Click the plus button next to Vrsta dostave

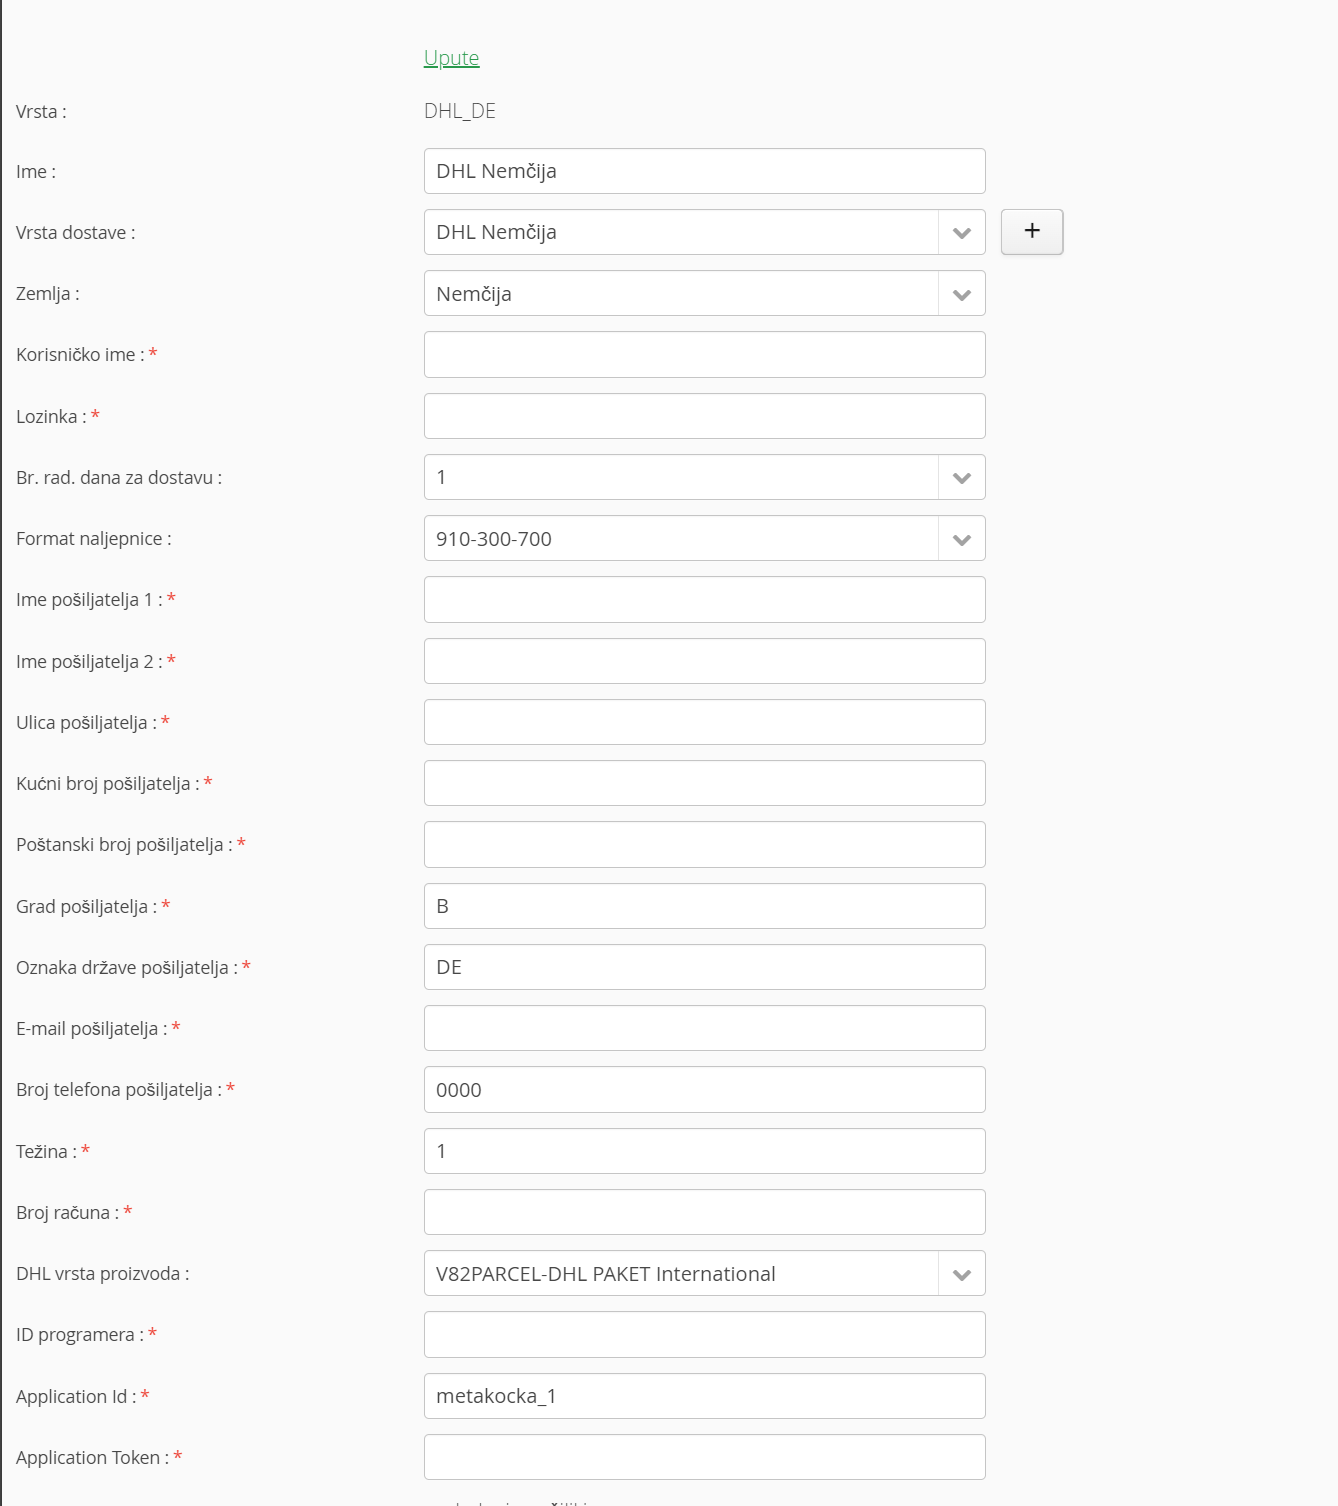tap(1032, 232)
